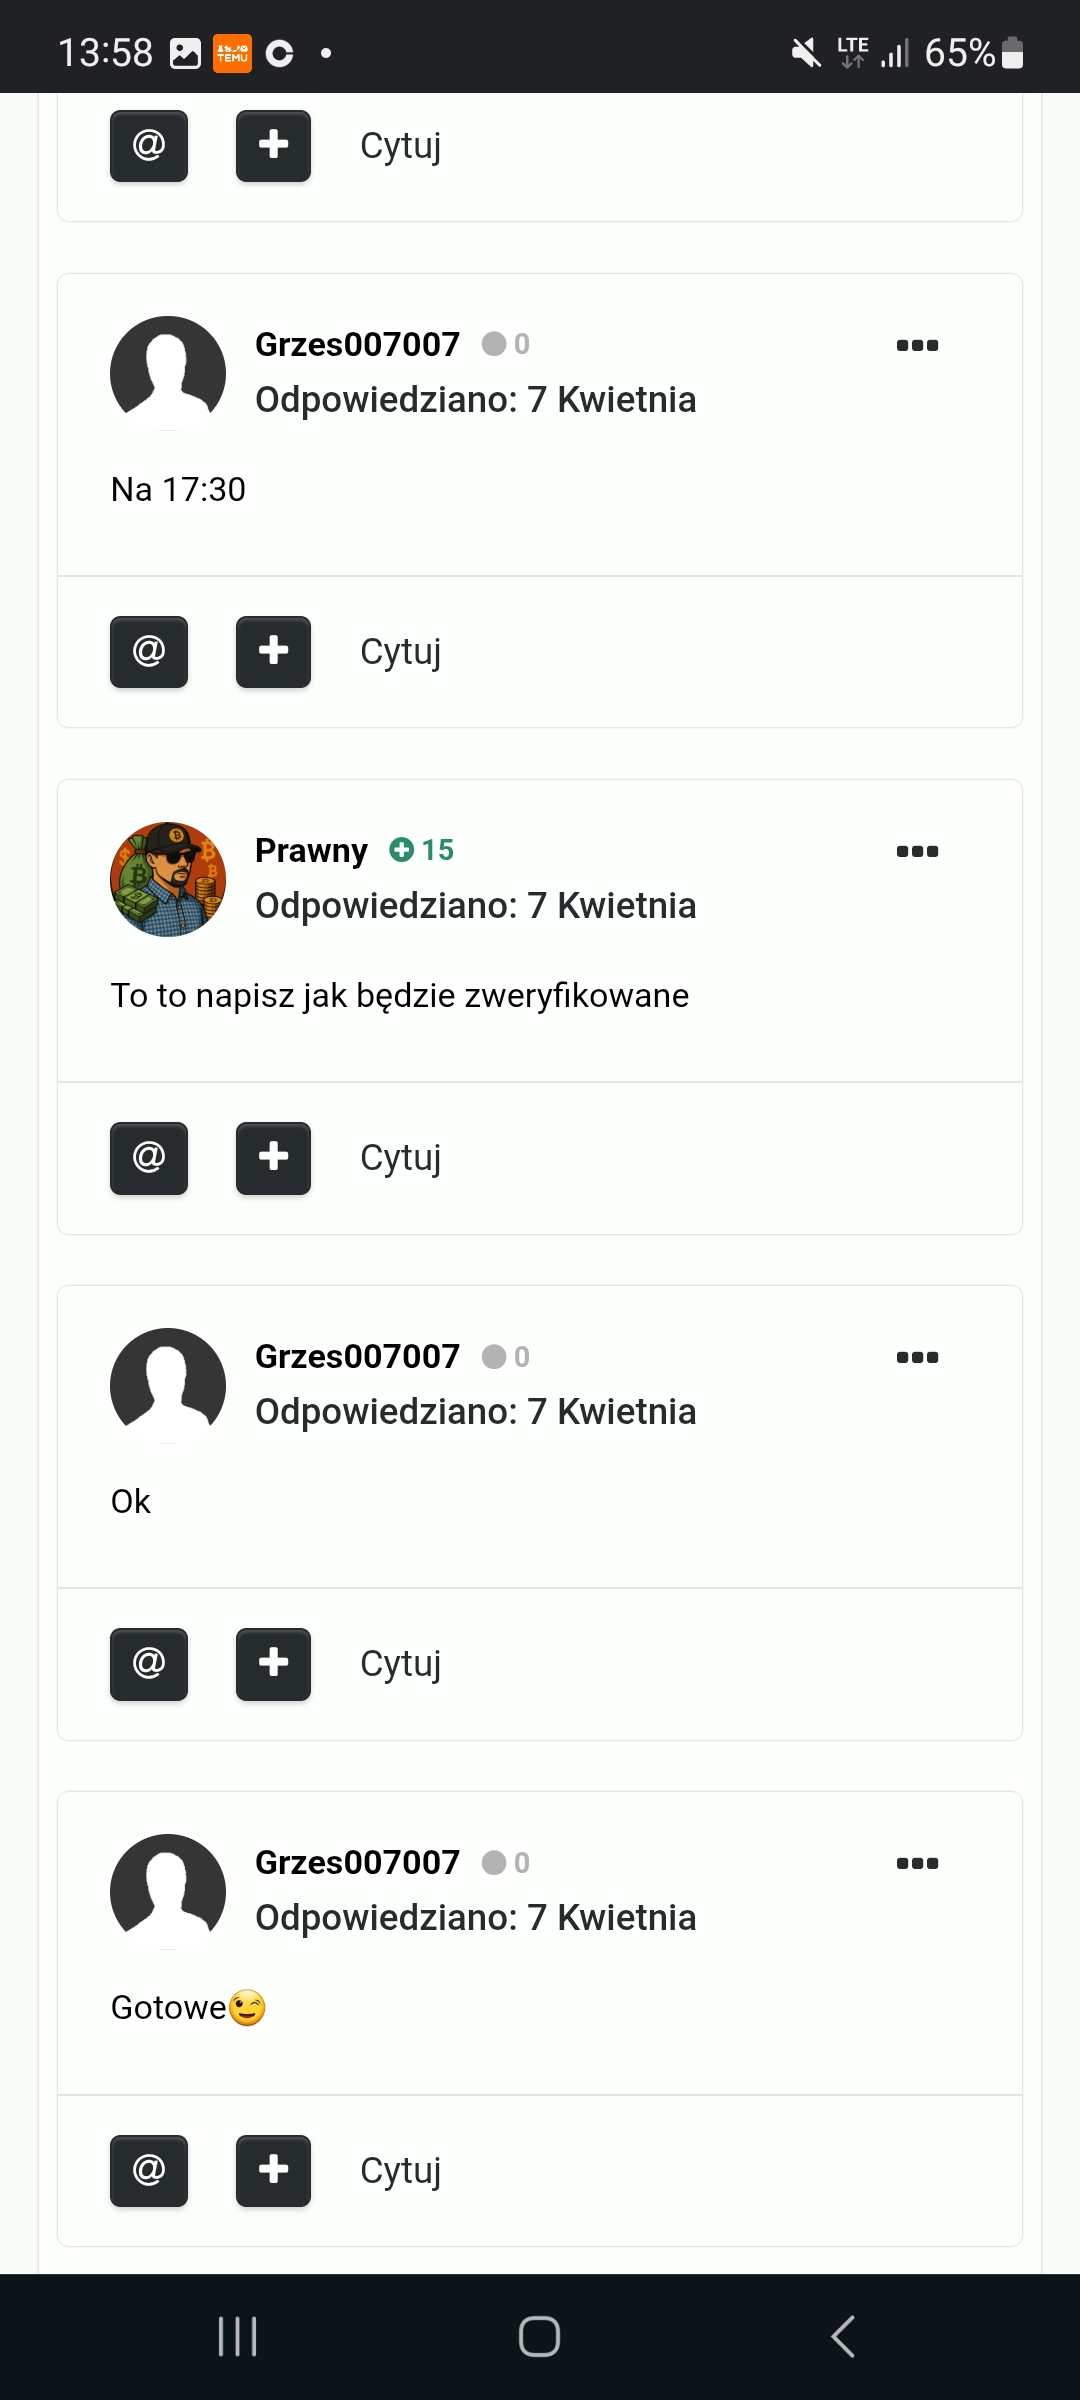Open three-dot options menu on Prawny's post
The width and height of the screenshot is (1080, 2400).
pos(917,852)
